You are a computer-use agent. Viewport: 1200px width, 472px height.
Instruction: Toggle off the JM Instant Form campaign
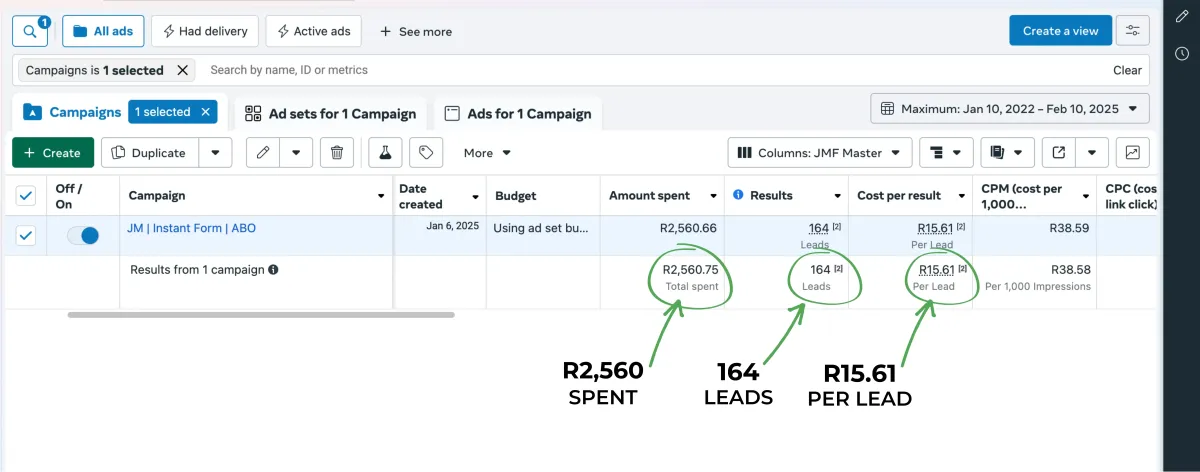[83, 236]
